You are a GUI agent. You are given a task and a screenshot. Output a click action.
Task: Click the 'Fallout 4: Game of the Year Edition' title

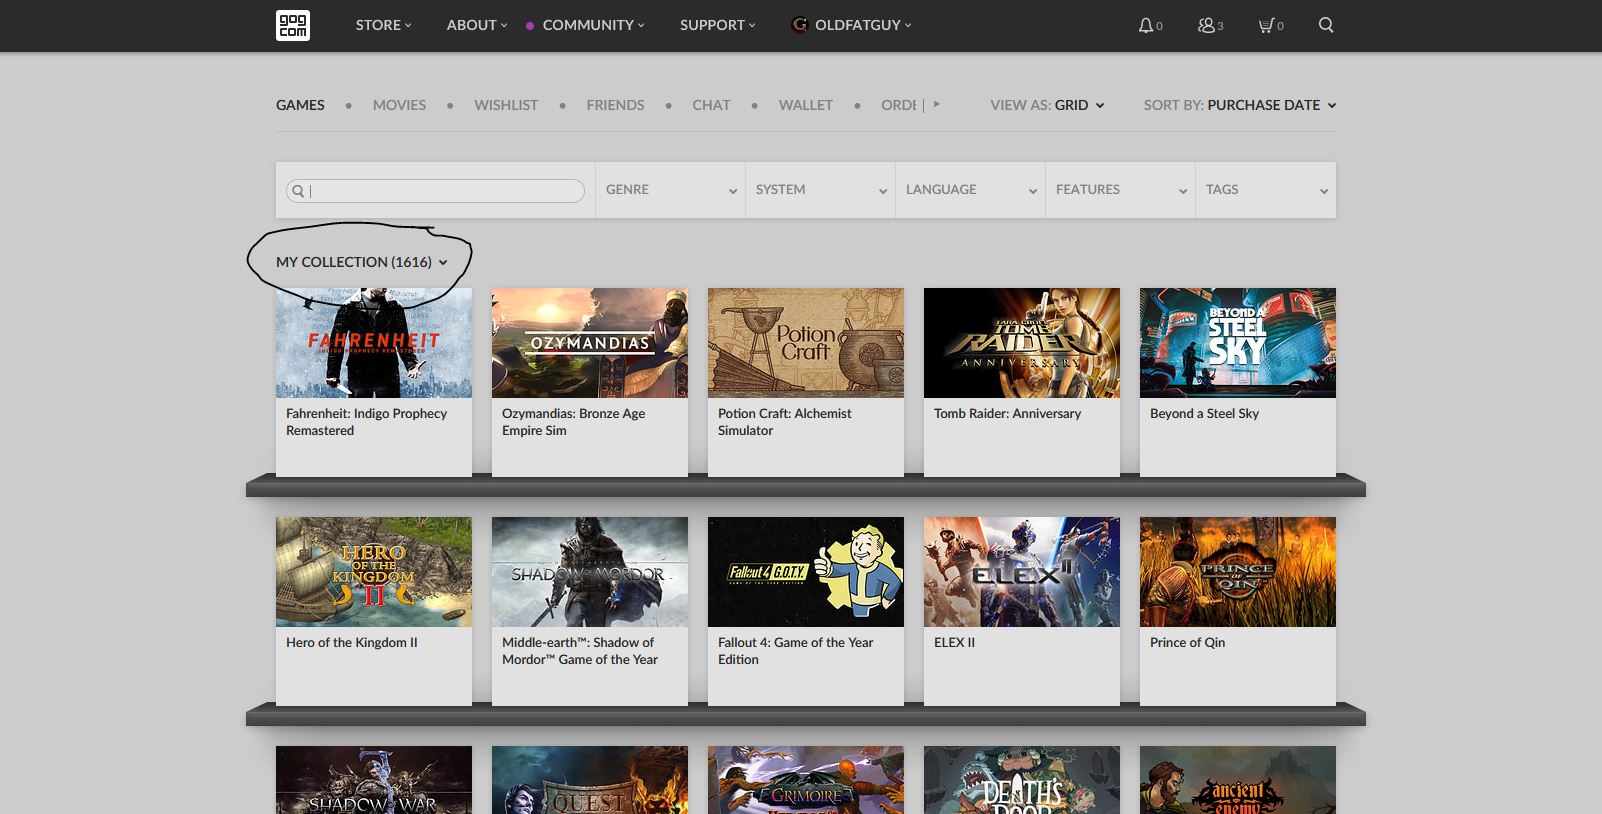tap(796, 651)
